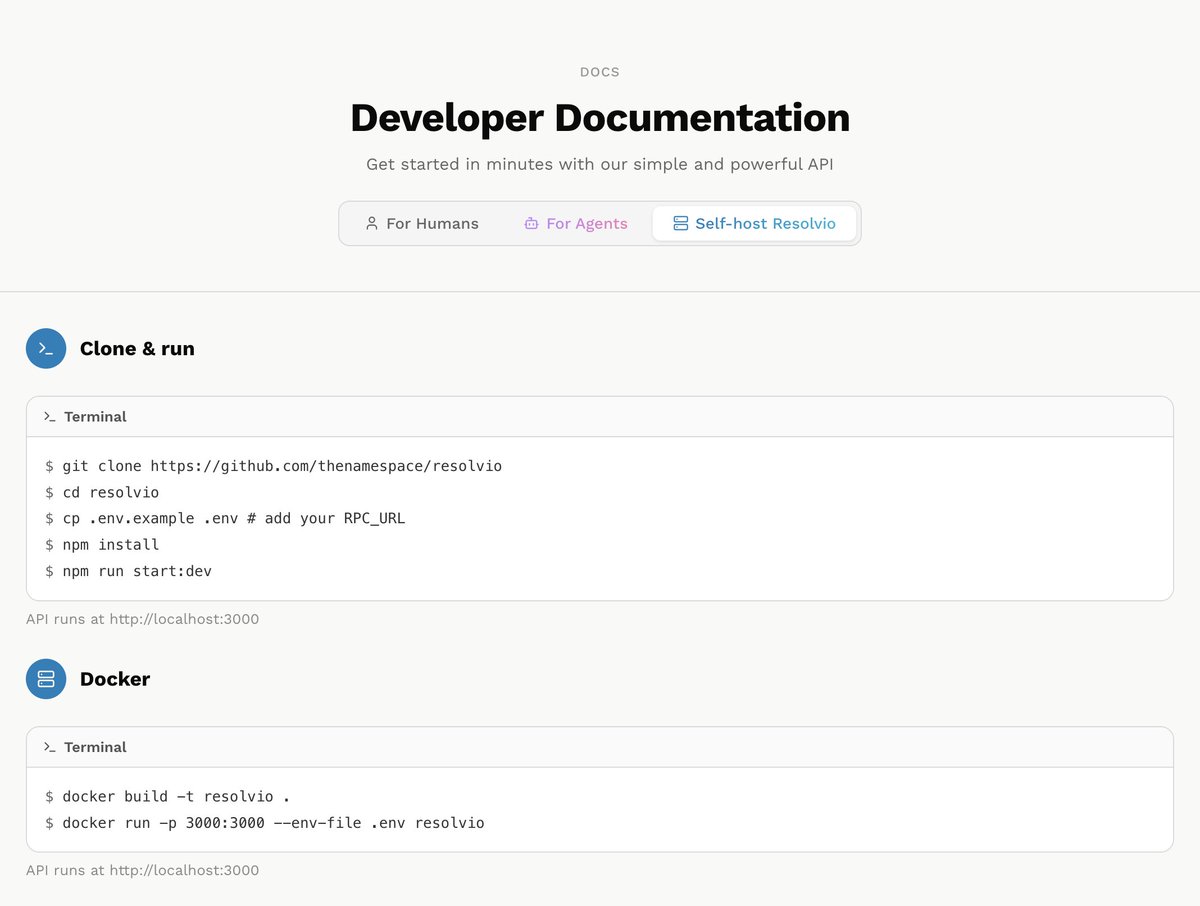Screen dimensions: 1200x906
Task: Click the terminal prompt icon in the Docker Terminal header
Action: click(x=50, y=747)
